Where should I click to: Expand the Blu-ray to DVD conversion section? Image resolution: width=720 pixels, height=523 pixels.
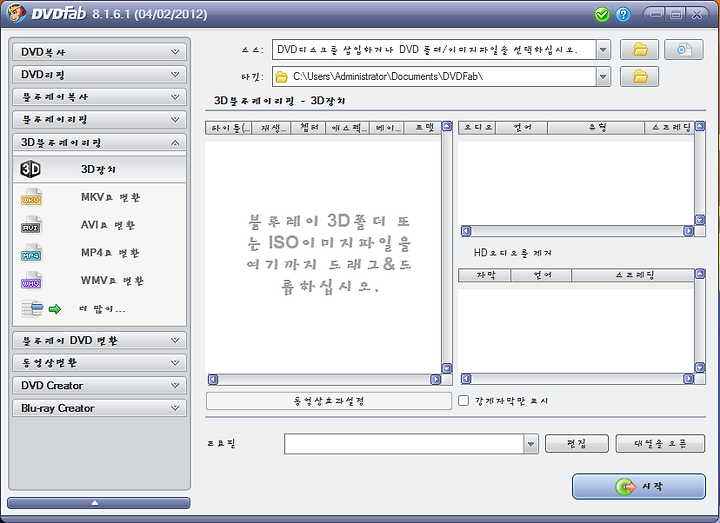(99, 340)
